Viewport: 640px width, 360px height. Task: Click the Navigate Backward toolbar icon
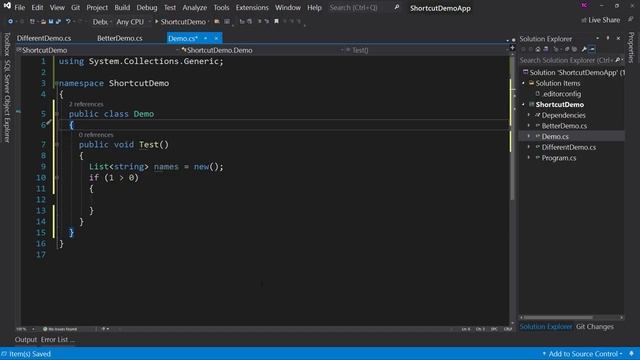point(11,21)
